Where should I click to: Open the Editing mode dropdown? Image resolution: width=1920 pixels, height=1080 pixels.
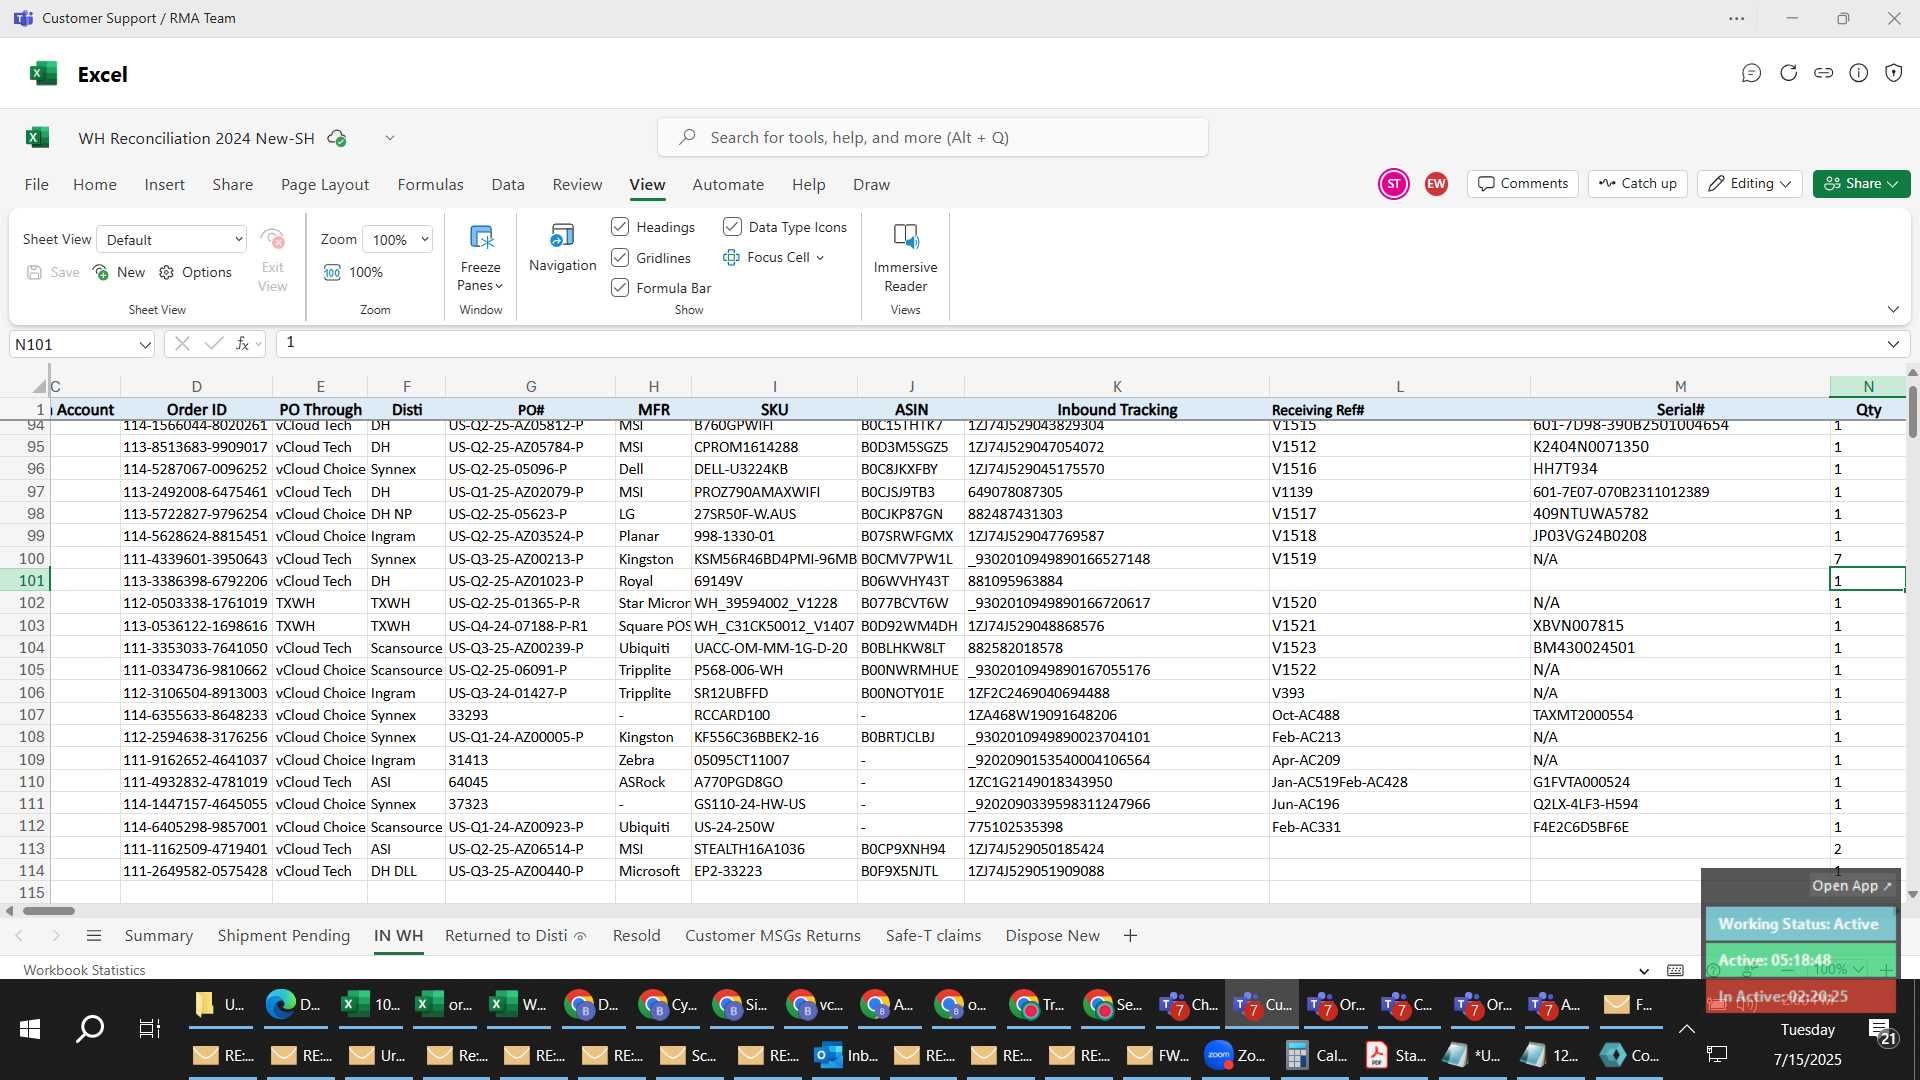coord(1749,184)
